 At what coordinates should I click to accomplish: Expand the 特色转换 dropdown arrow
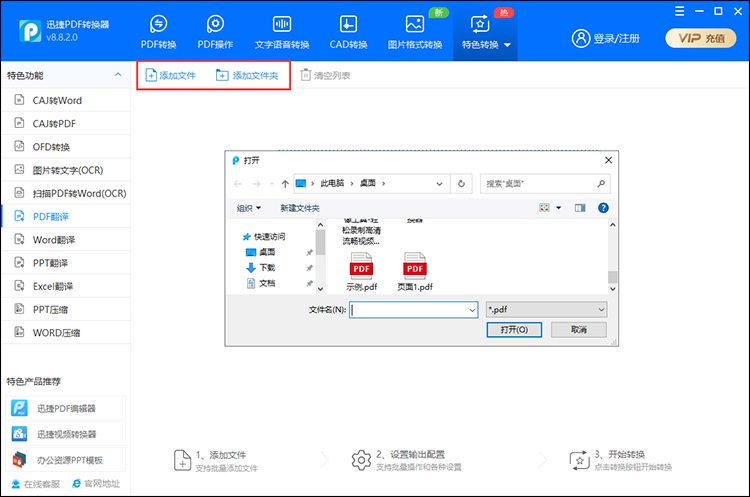[x=507, y=45]
